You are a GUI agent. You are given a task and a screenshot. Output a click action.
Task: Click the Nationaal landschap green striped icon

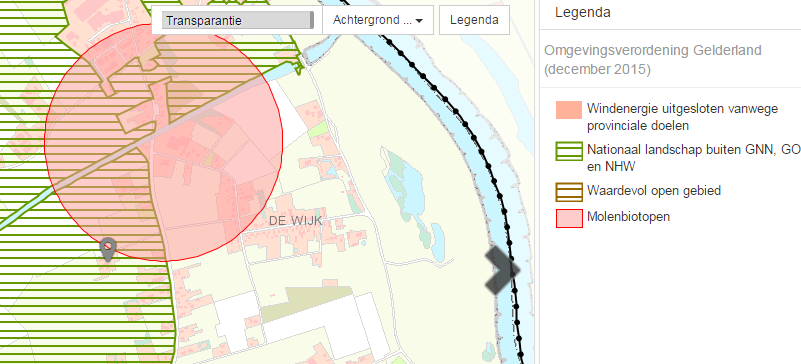coord(569,152)
